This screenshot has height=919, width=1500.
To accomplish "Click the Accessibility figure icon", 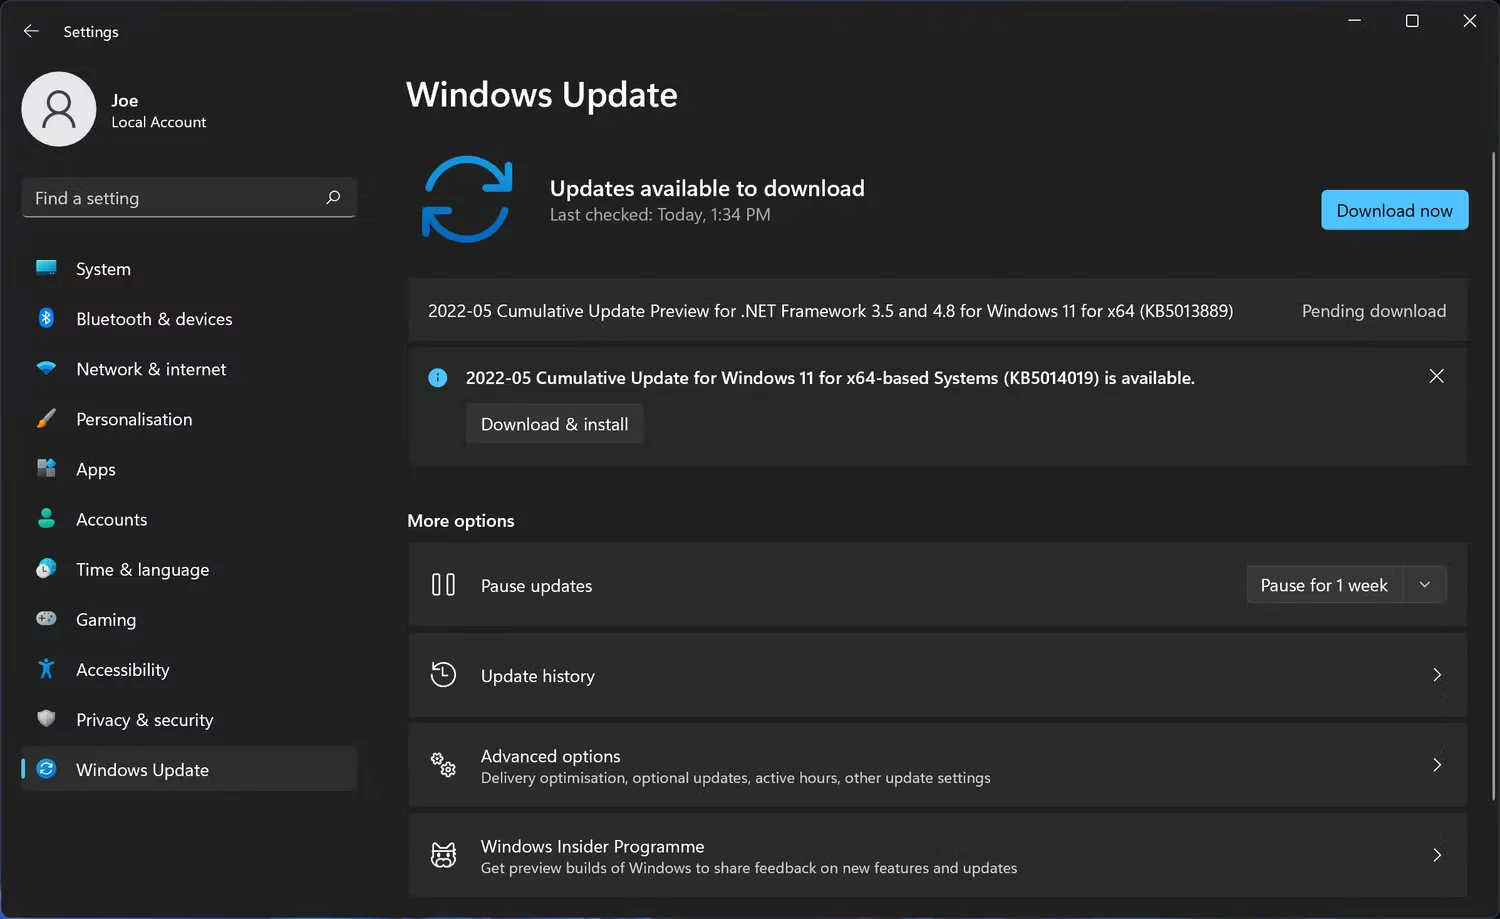I will [46, 669].
